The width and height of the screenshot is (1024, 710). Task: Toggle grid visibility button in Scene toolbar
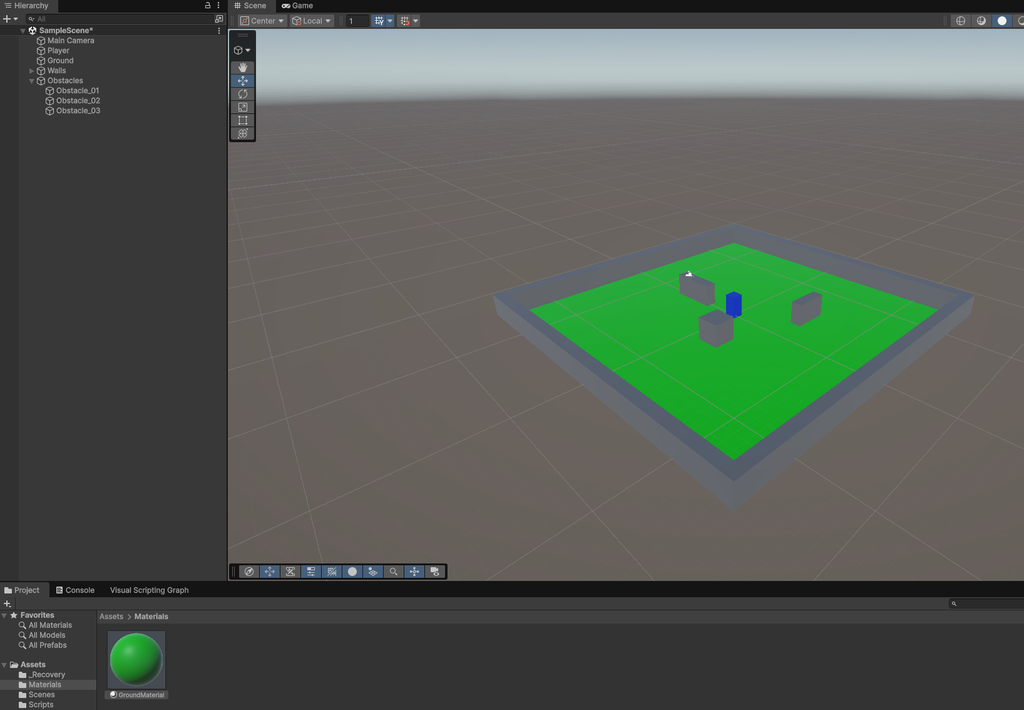pyautogui.click(x=379, y=21)
